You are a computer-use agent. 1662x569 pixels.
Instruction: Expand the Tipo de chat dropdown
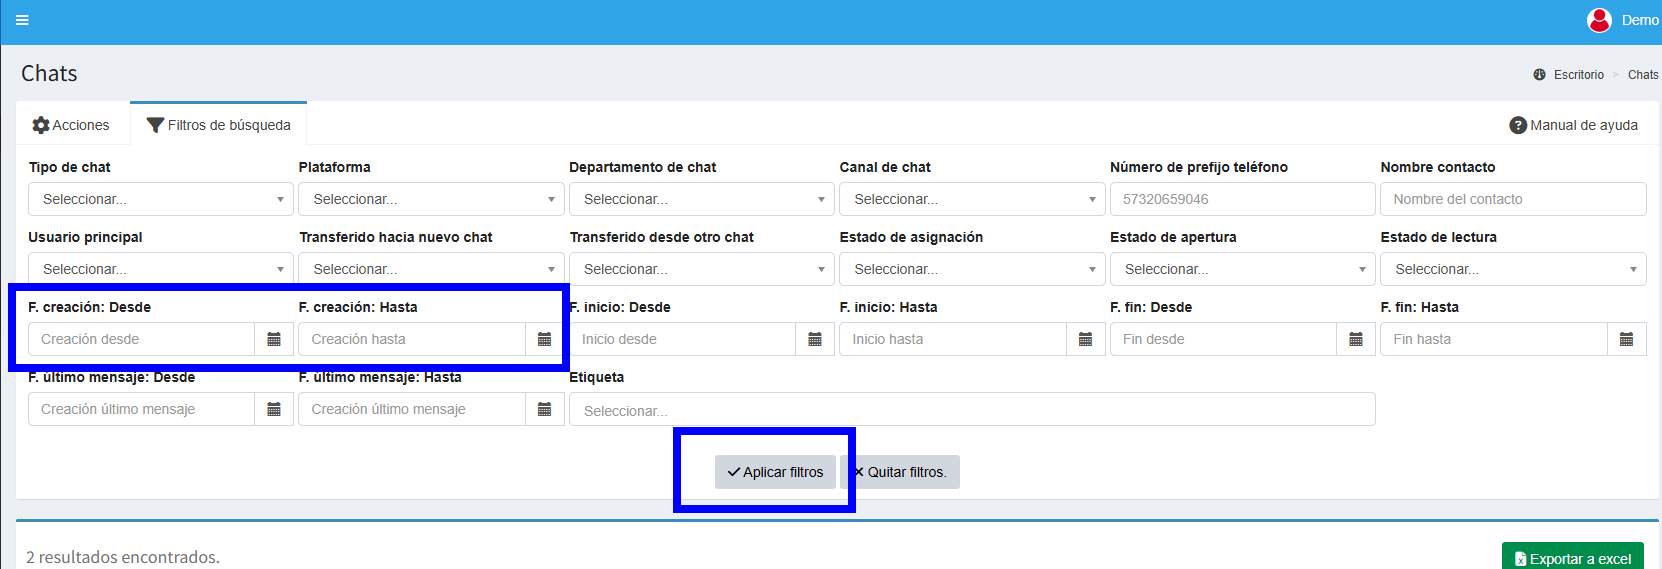coord(161,199)
